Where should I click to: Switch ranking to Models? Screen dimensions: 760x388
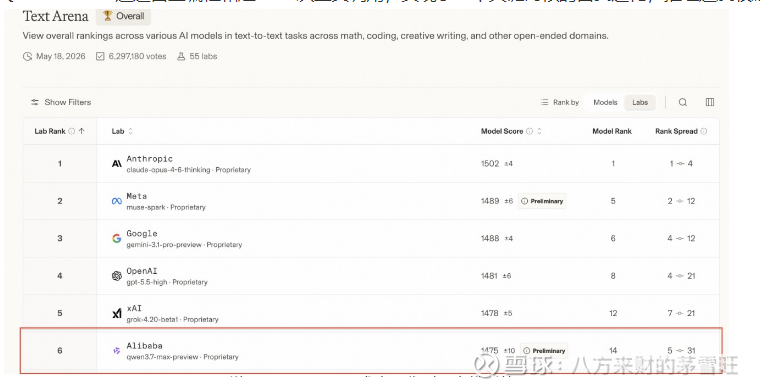coord(605,102)
